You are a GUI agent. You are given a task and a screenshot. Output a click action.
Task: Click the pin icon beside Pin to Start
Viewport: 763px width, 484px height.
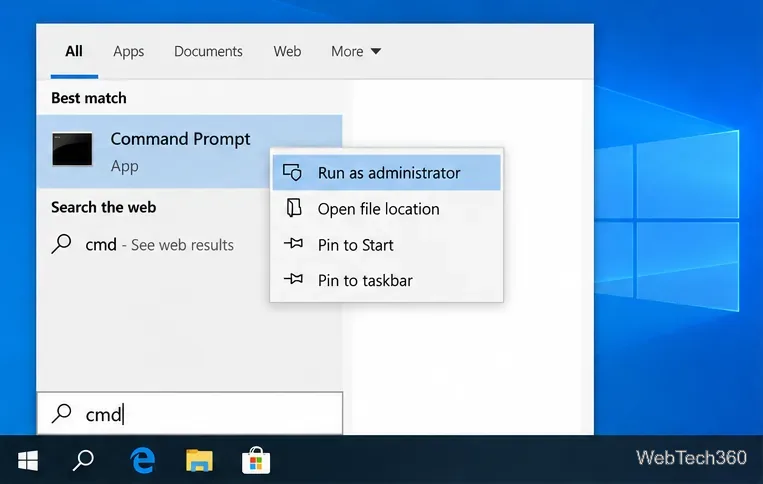coord(293,243)
